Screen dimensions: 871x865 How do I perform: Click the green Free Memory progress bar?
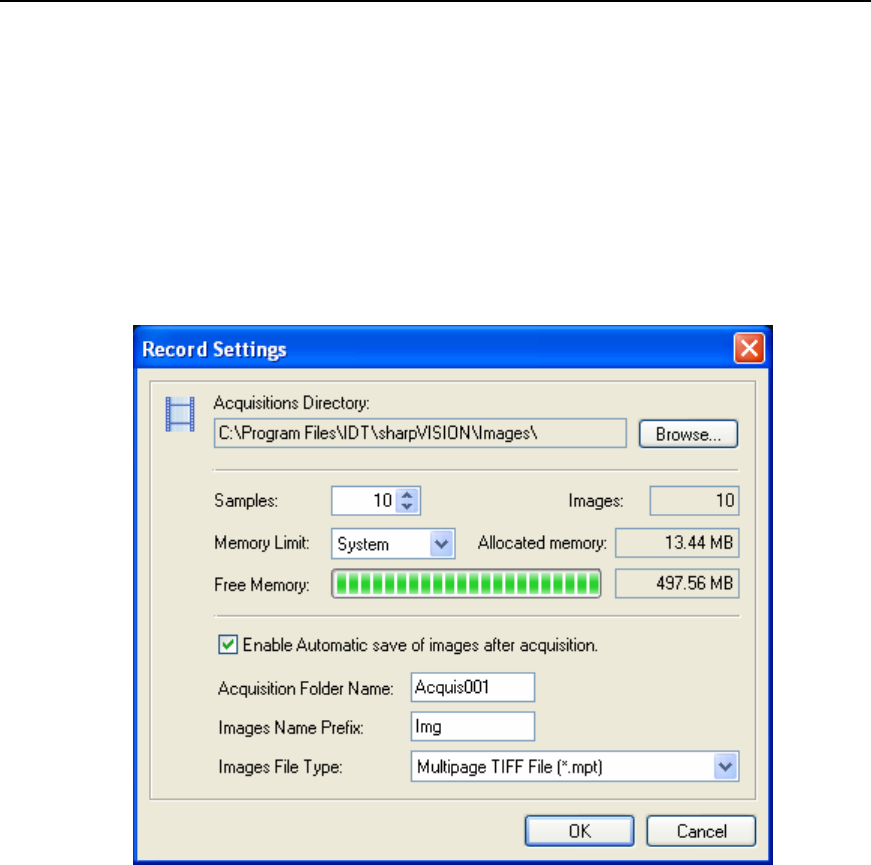coord(465,585)
